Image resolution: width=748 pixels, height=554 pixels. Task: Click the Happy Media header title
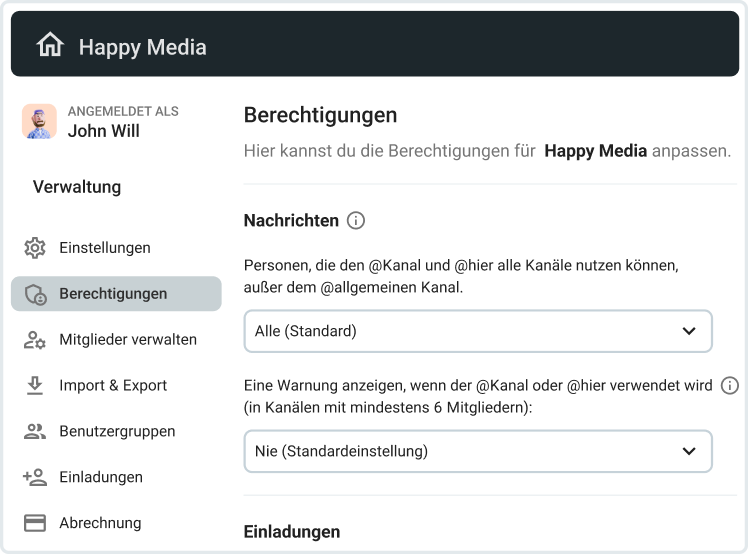pyautogui.click(x=143, y=47)
